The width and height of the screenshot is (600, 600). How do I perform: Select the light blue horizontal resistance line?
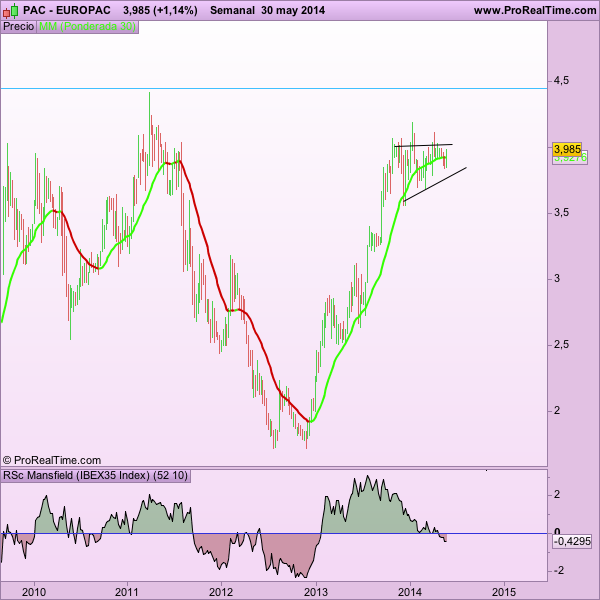point(274,88)
